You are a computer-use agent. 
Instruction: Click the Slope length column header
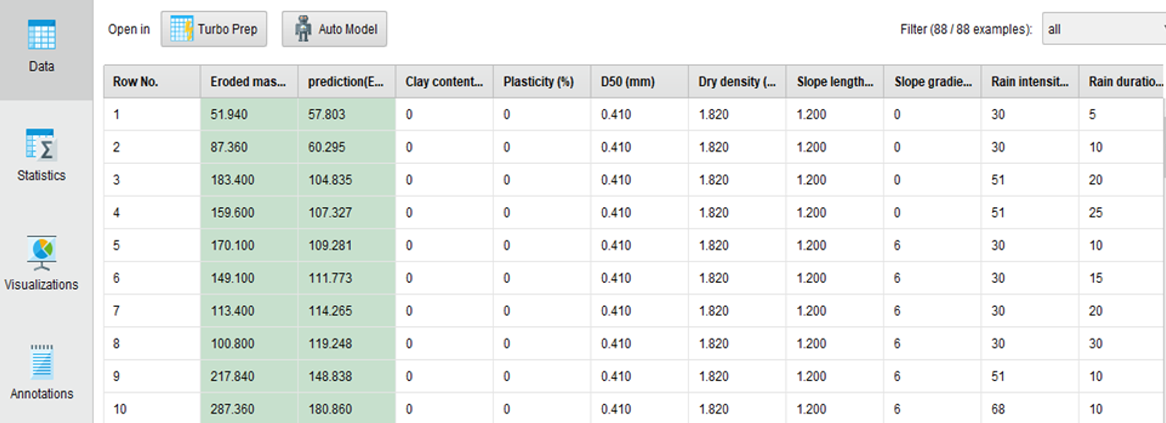pos(834,82)
